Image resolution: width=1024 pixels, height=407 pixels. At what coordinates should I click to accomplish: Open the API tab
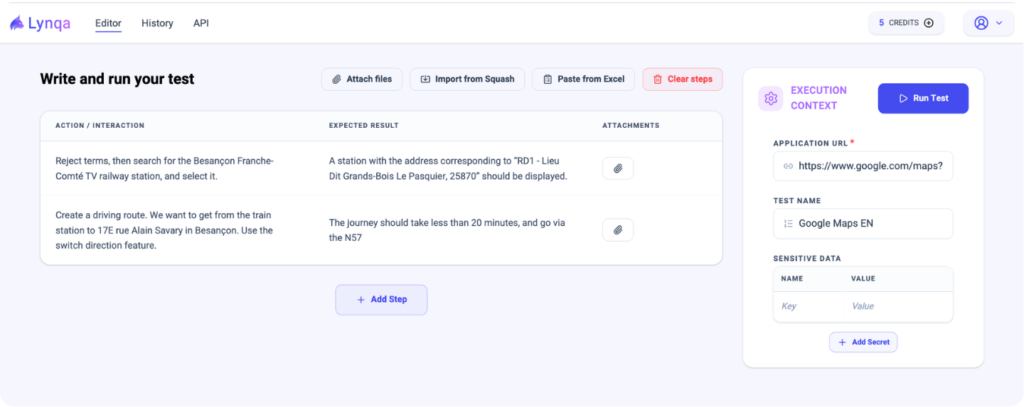click(201, 23)
